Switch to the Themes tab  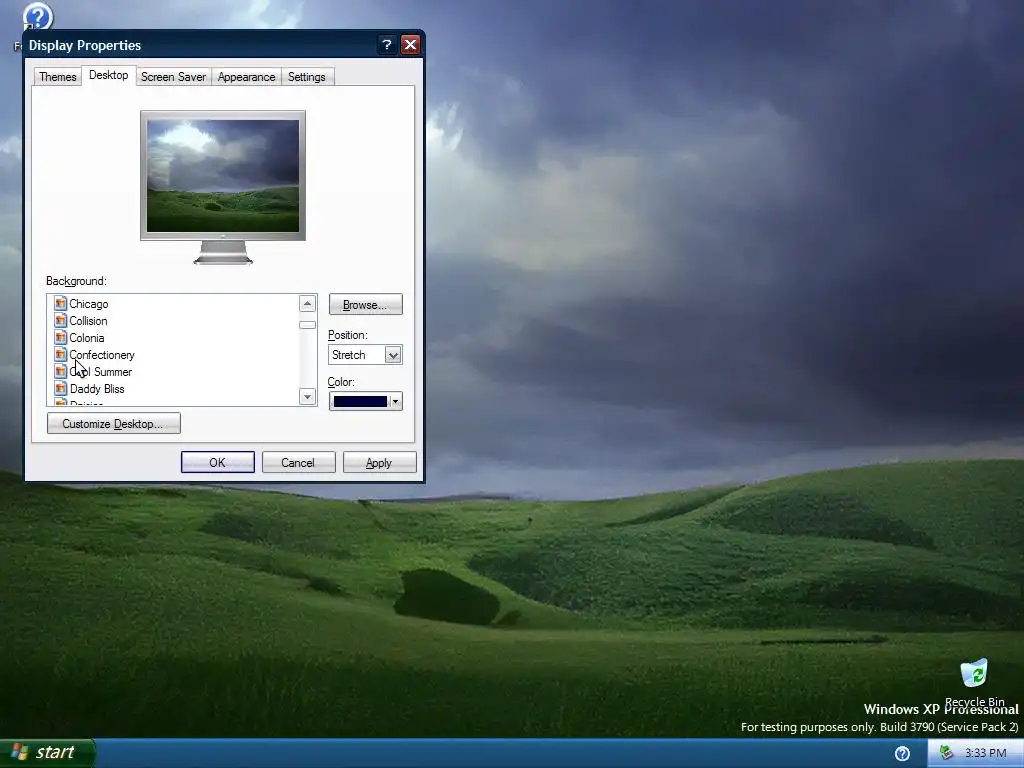pos(57,77)
